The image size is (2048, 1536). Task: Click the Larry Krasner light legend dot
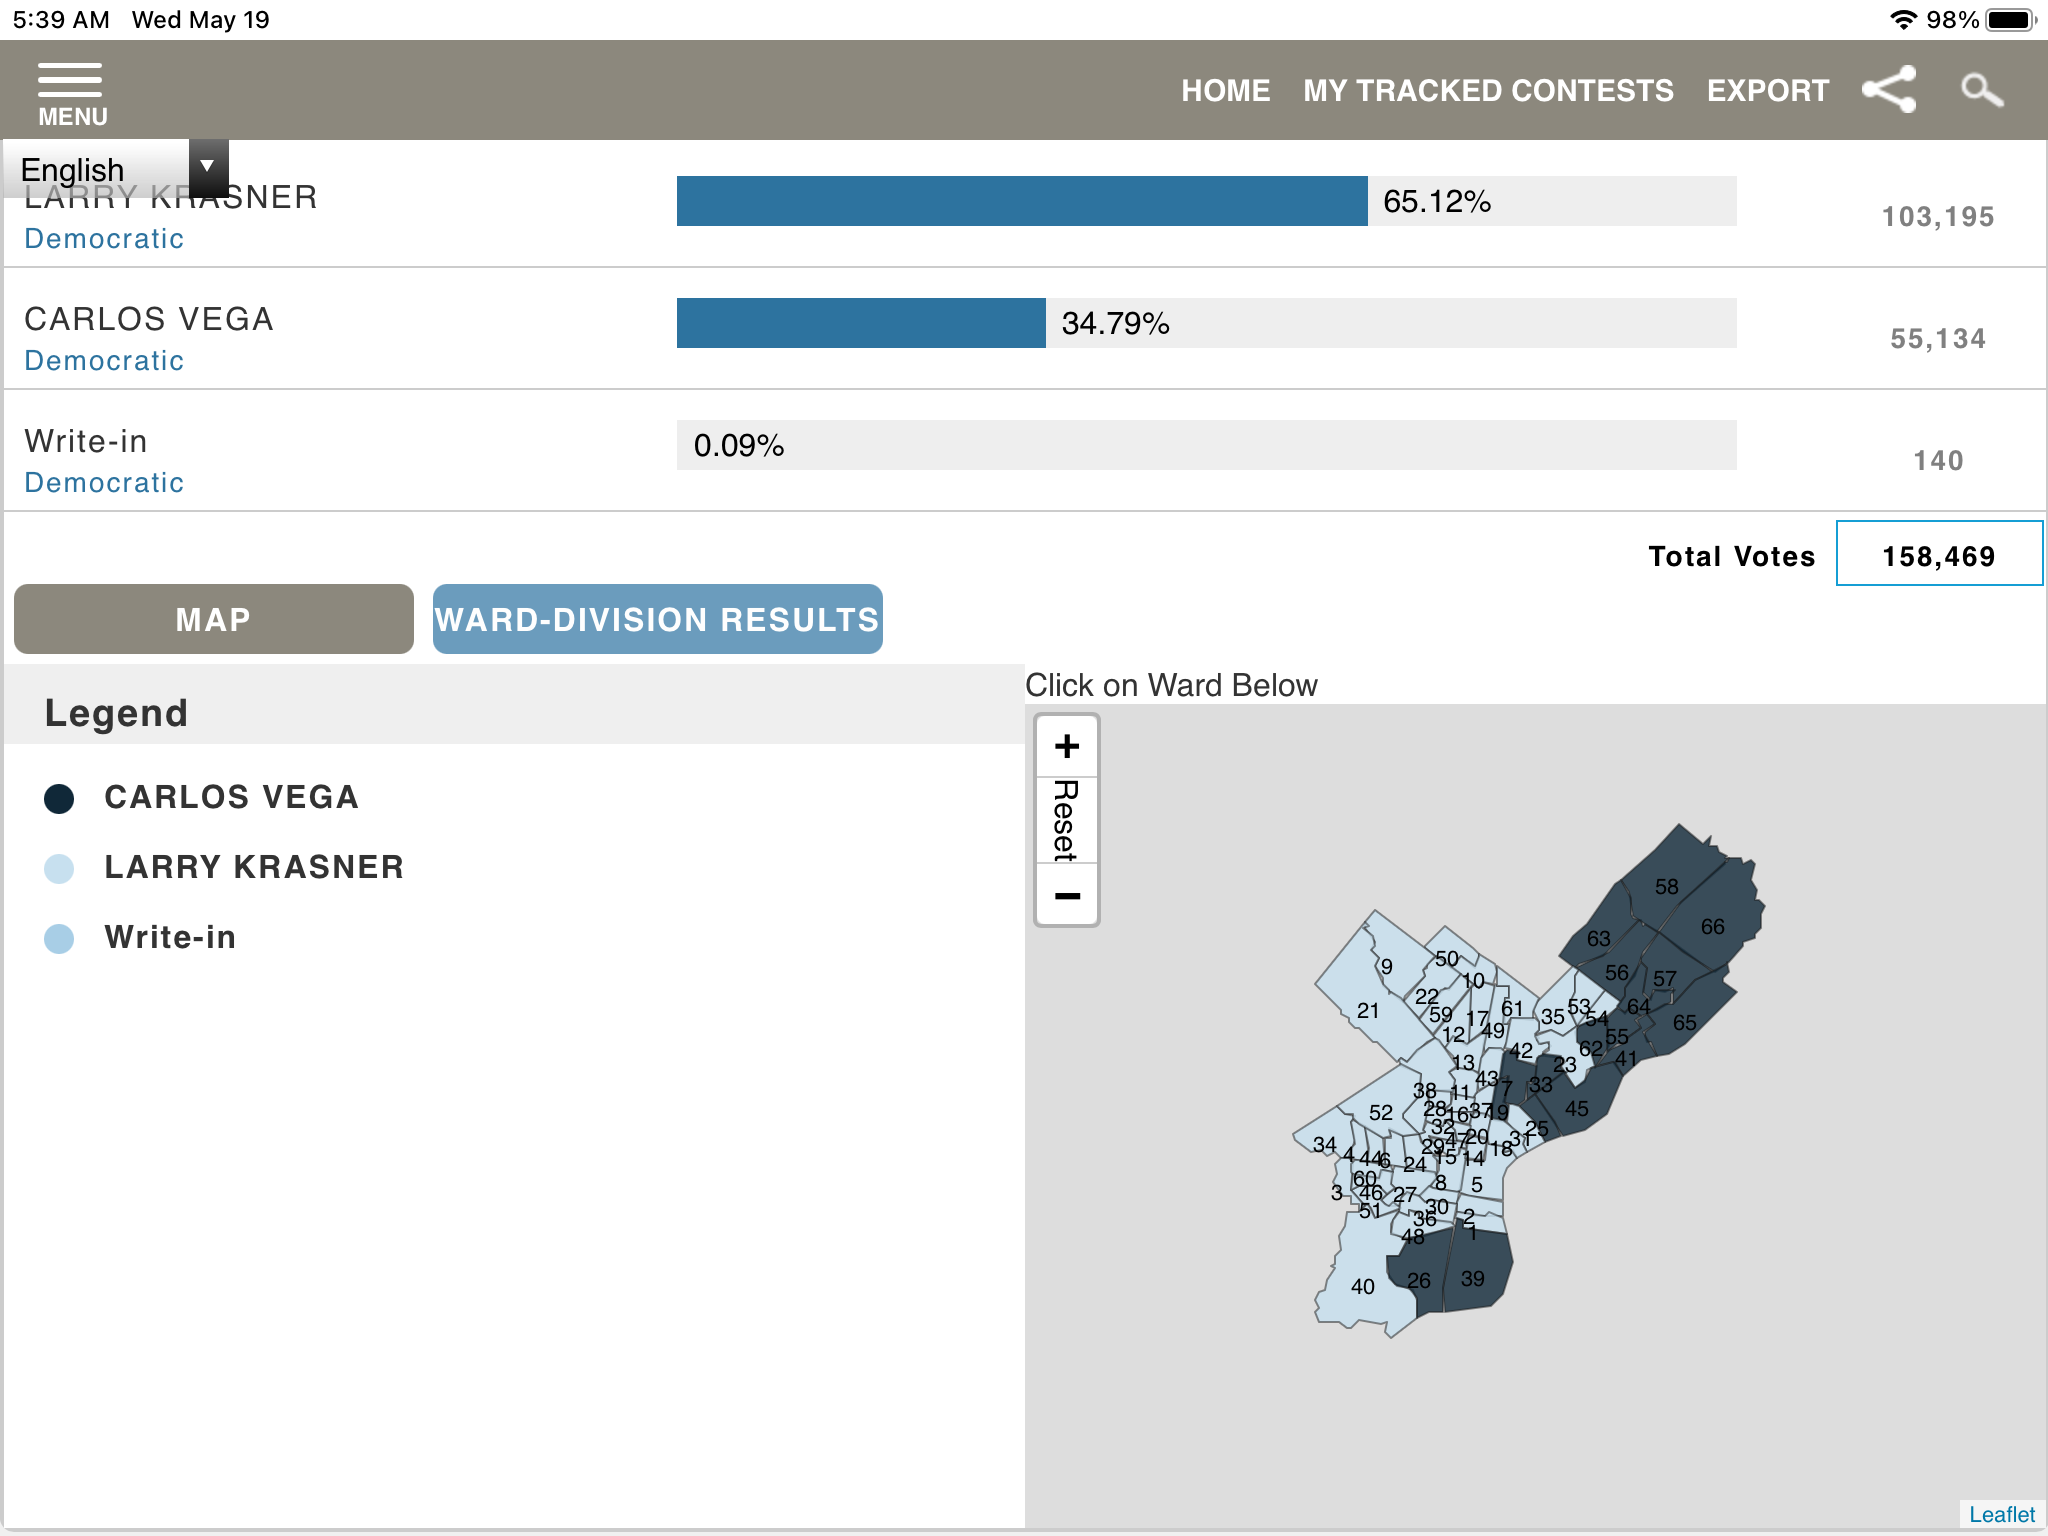[59, 868]
